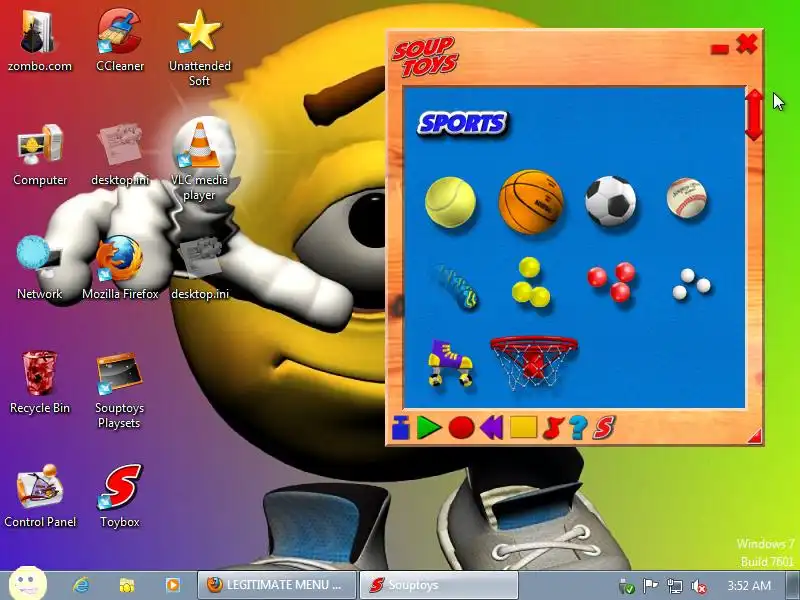800x600 pixels.
Task: Pick the blue-green striped toy
Action: 458,287
